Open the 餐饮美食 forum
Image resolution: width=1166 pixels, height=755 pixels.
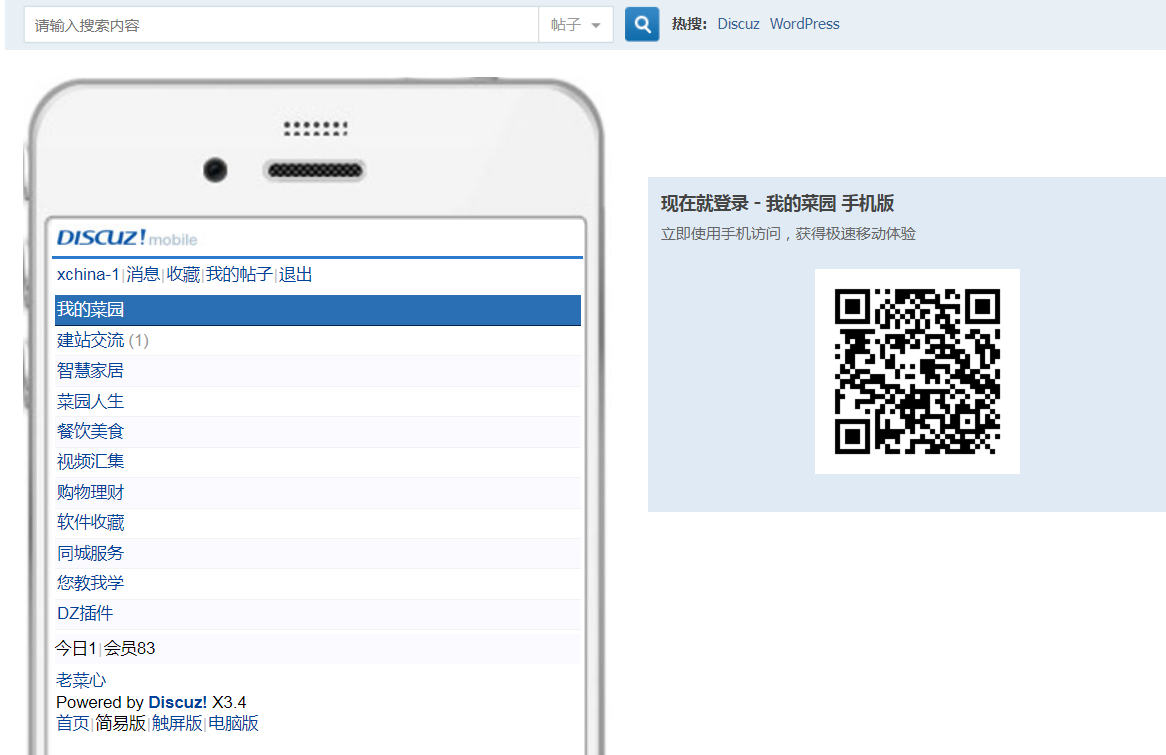point(90,431)
